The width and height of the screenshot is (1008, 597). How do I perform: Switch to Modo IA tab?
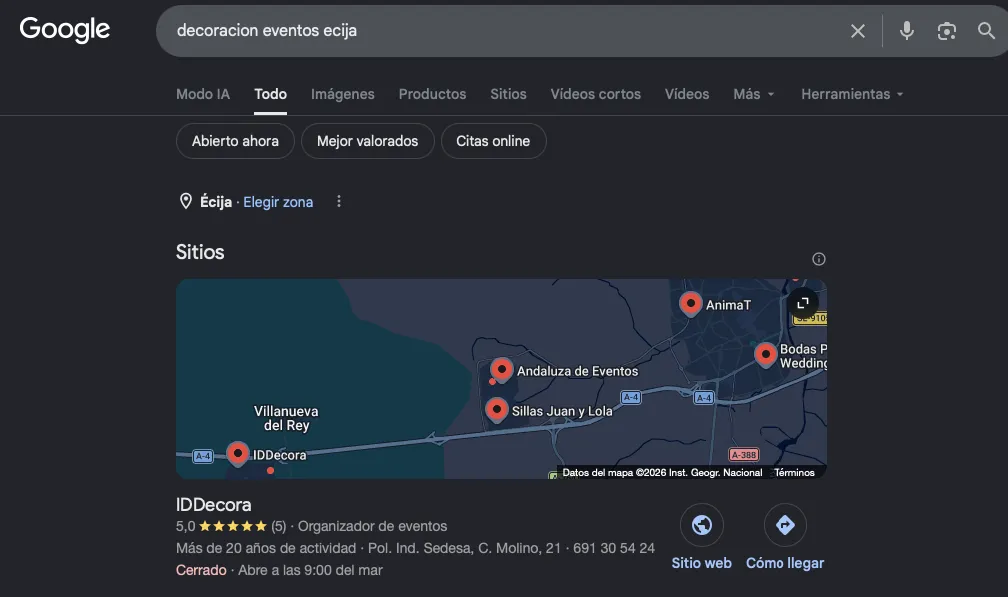(203, 94)
